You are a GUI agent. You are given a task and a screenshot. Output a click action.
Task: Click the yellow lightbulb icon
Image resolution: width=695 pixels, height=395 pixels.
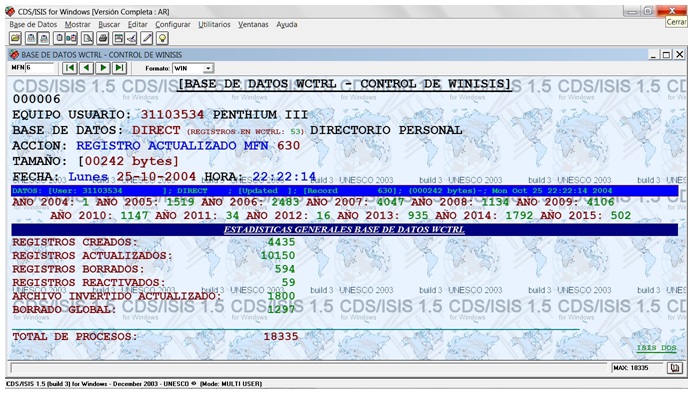pyautogui.click(x=163, y=39)
